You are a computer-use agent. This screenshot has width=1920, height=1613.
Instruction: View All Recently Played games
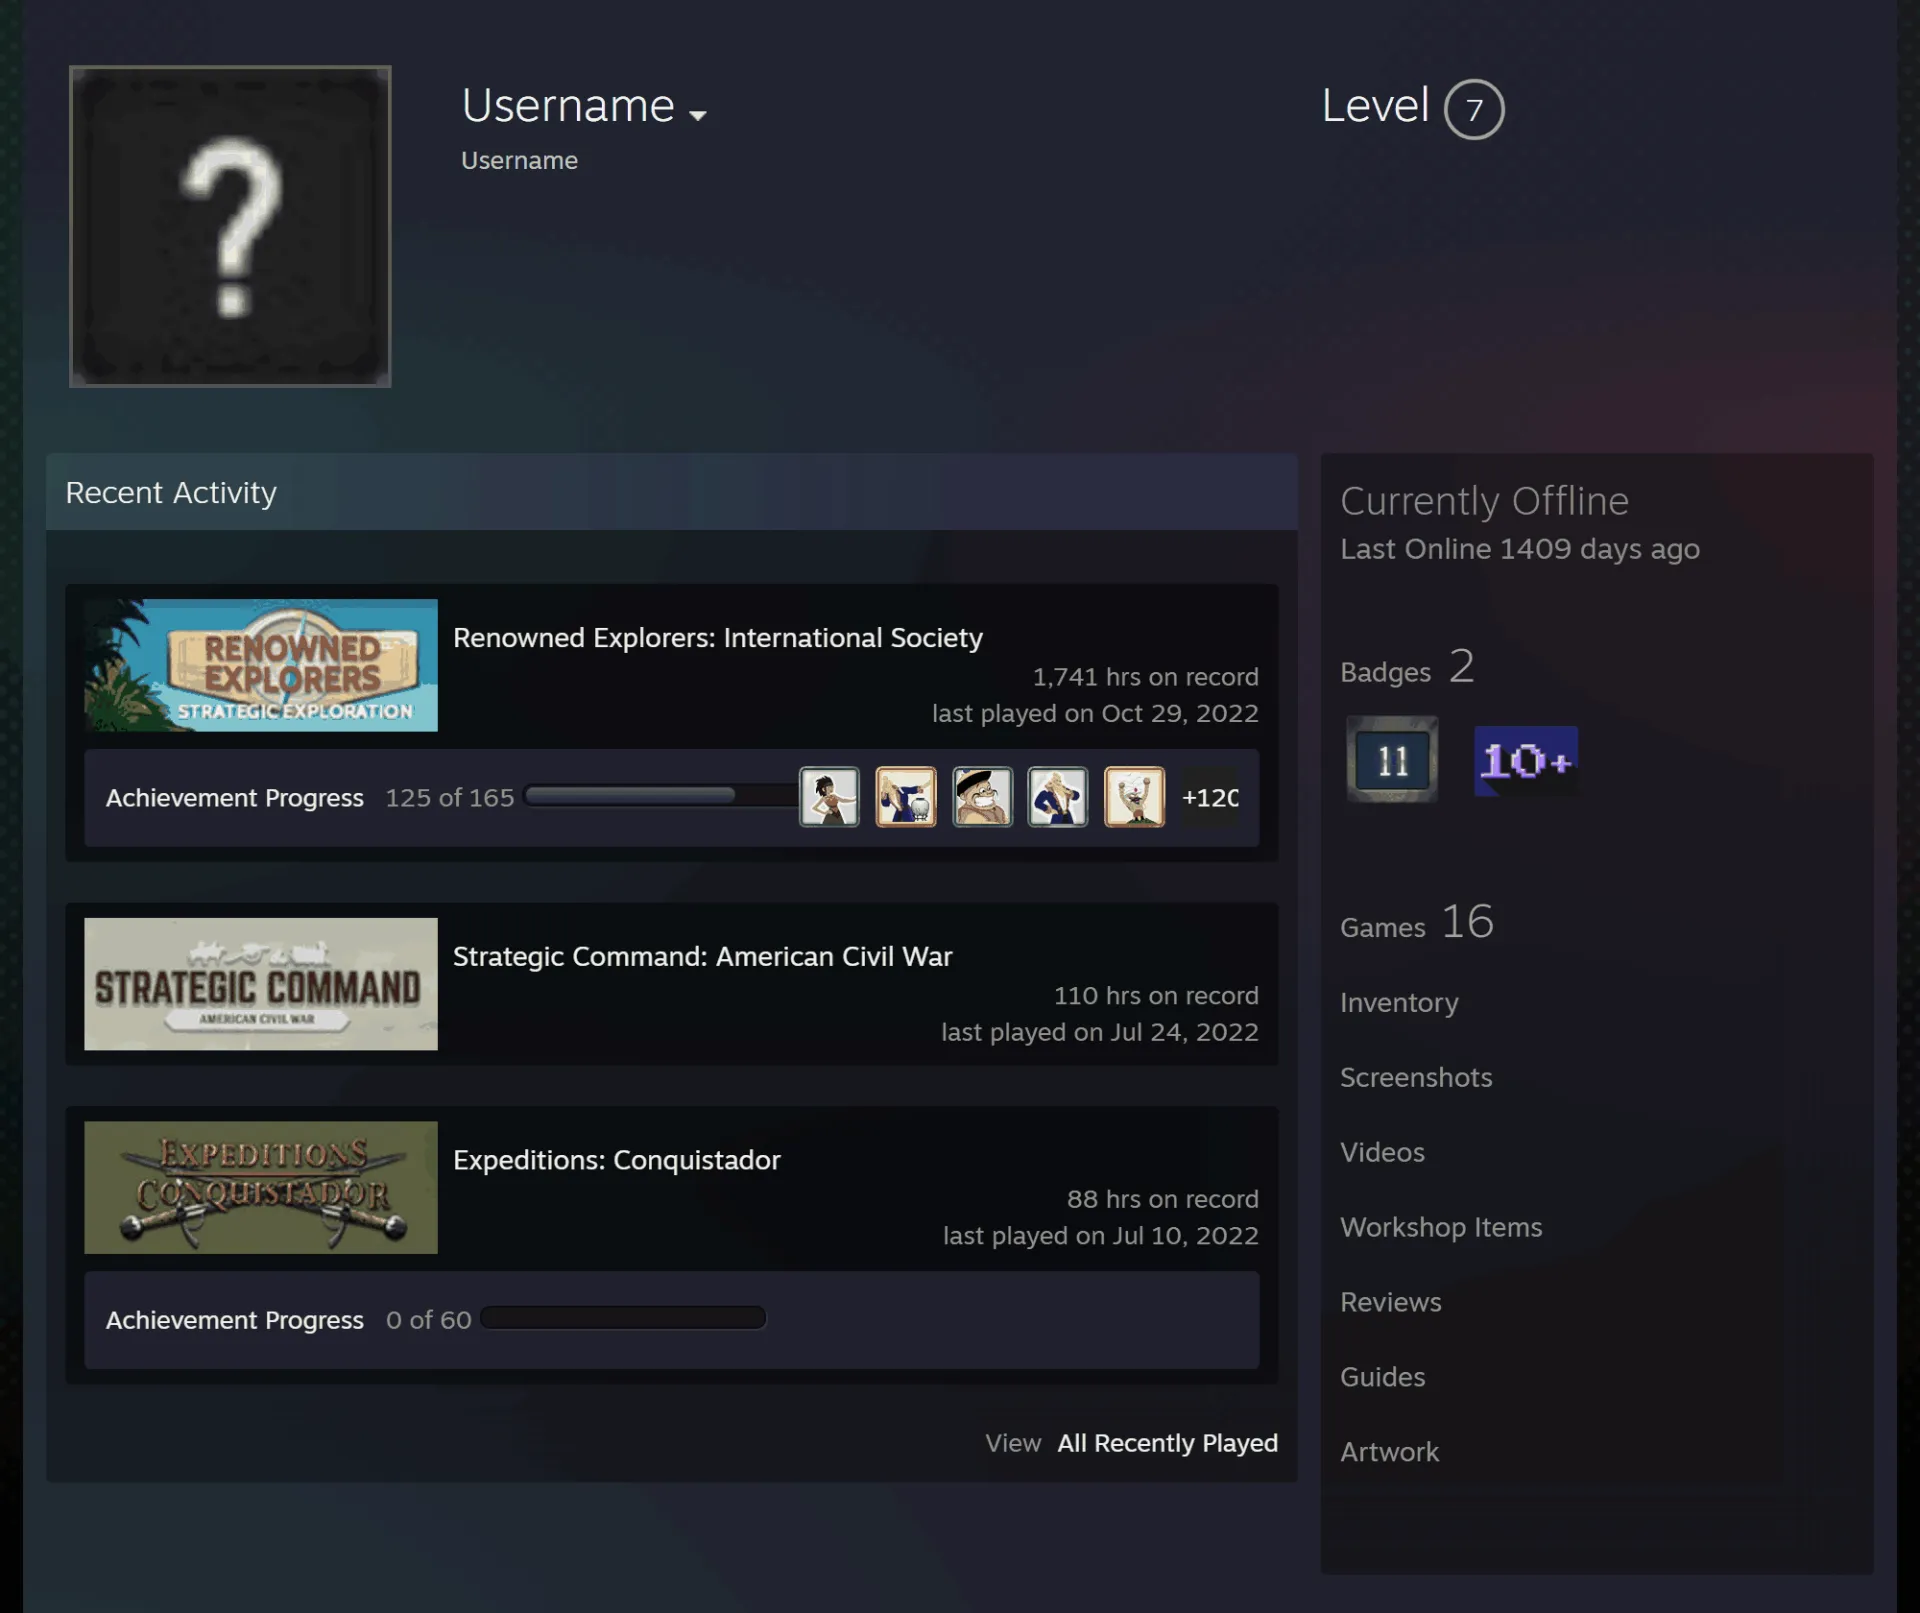tap(1168, 1443)
